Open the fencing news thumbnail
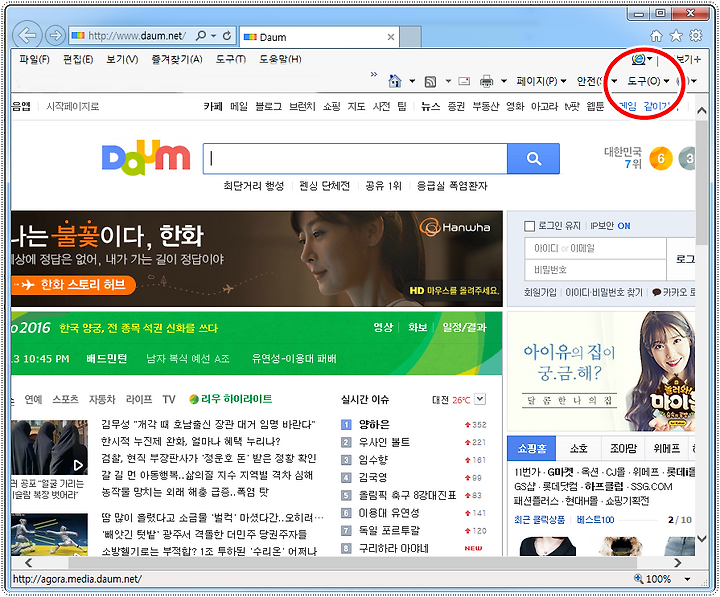Viewport: 720px width, 597px height. click(50, 535)
